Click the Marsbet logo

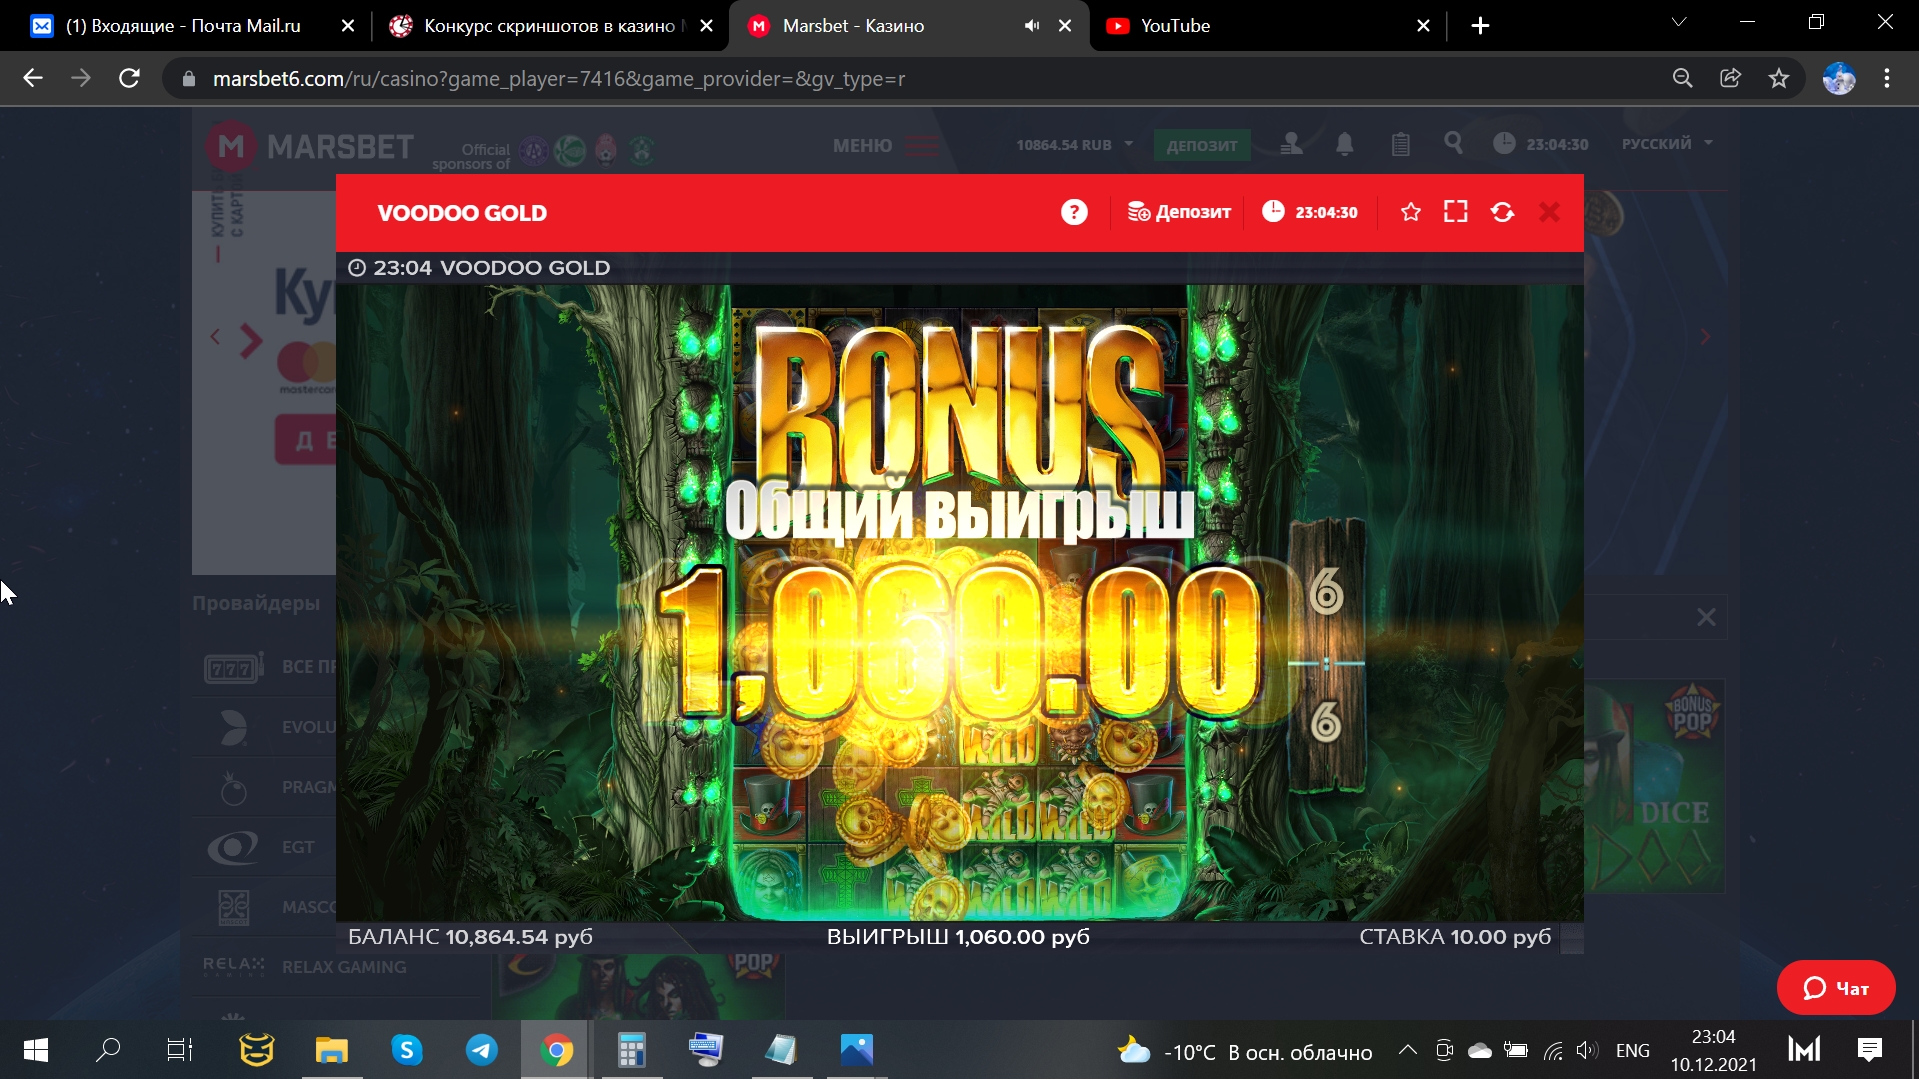click(x=310, y=147)
